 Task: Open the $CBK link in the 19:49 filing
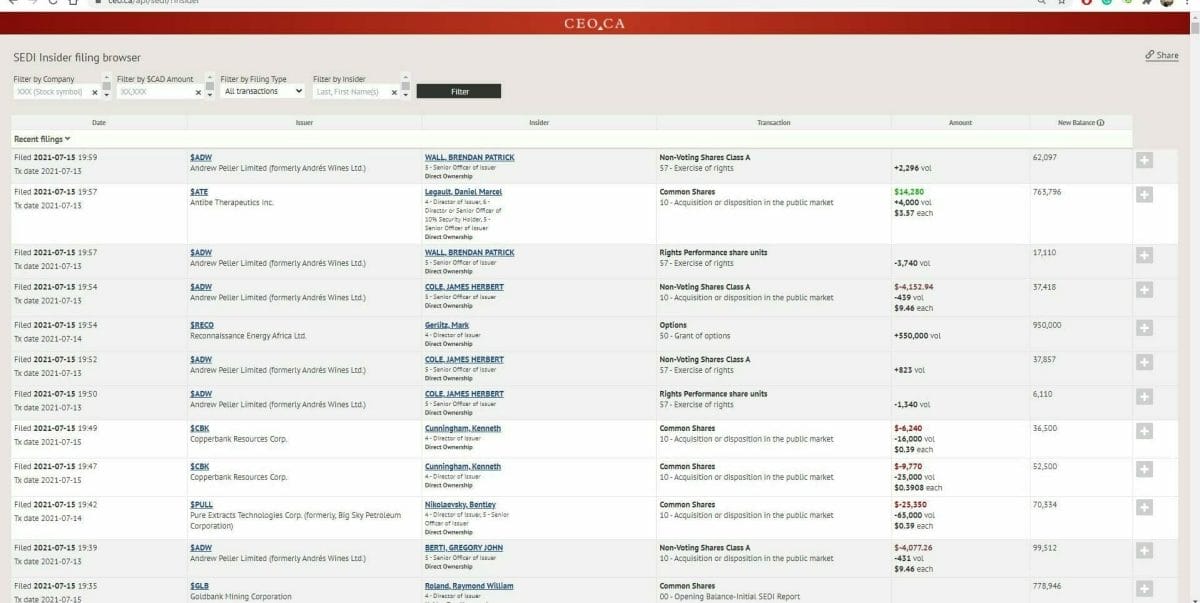[200, 428]
